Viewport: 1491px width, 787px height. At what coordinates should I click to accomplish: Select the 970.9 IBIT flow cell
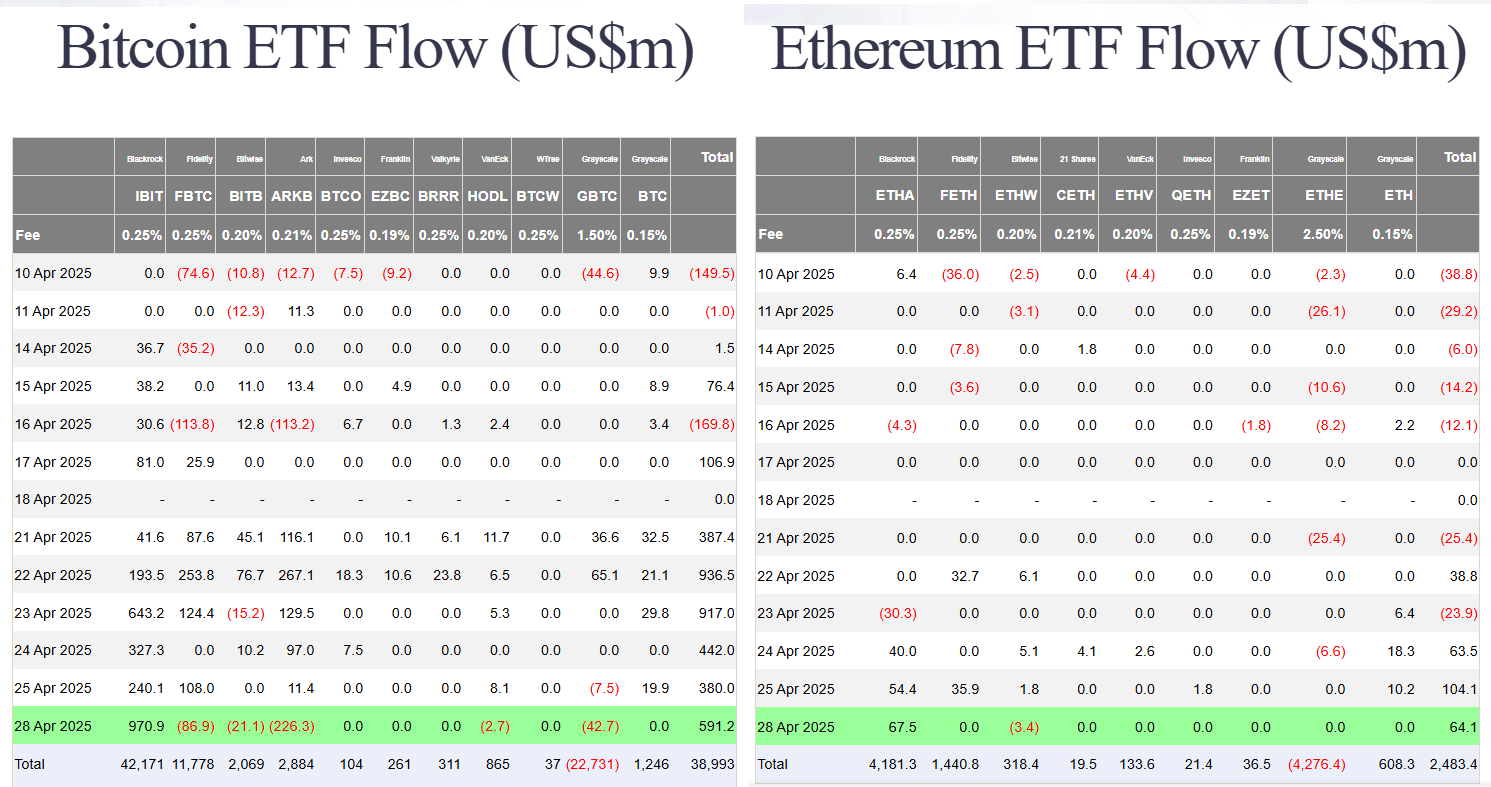(143, 726)
